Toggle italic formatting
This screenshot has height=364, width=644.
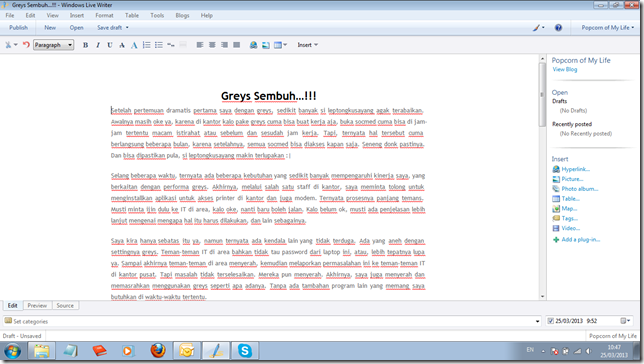point(98,45)
